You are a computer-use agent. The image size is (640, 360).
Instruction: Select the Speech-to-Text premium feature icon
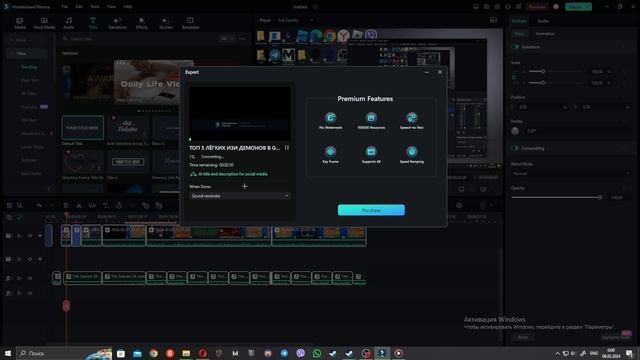pos(411,118)
